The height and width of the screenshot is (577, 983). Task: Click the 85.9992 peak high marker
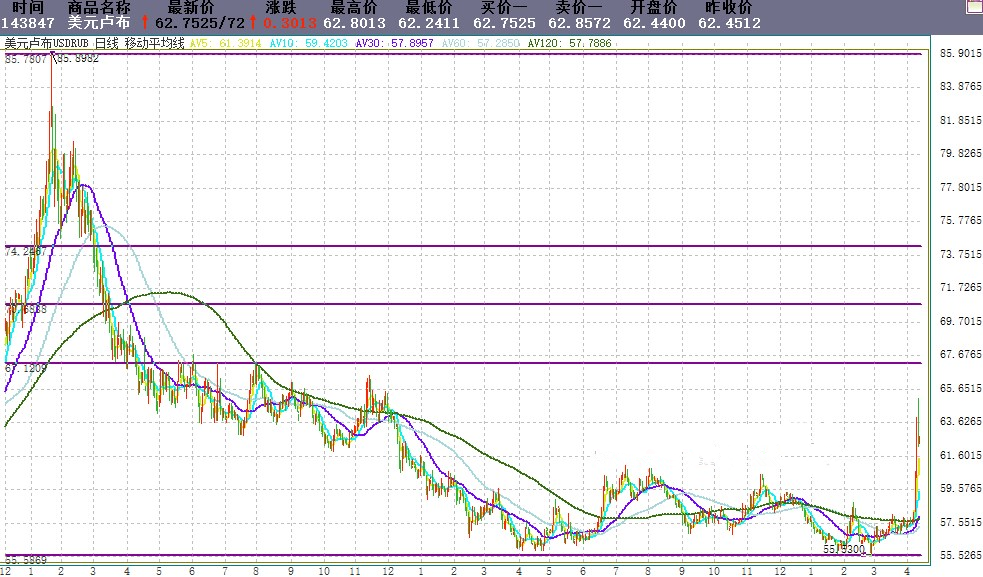pos(77,59)
